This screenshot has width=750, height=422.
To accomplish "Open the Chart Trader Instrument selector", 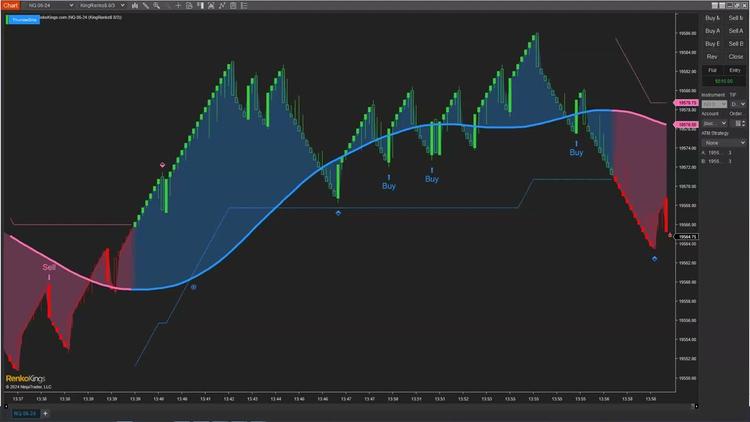I will click(714, 104).
